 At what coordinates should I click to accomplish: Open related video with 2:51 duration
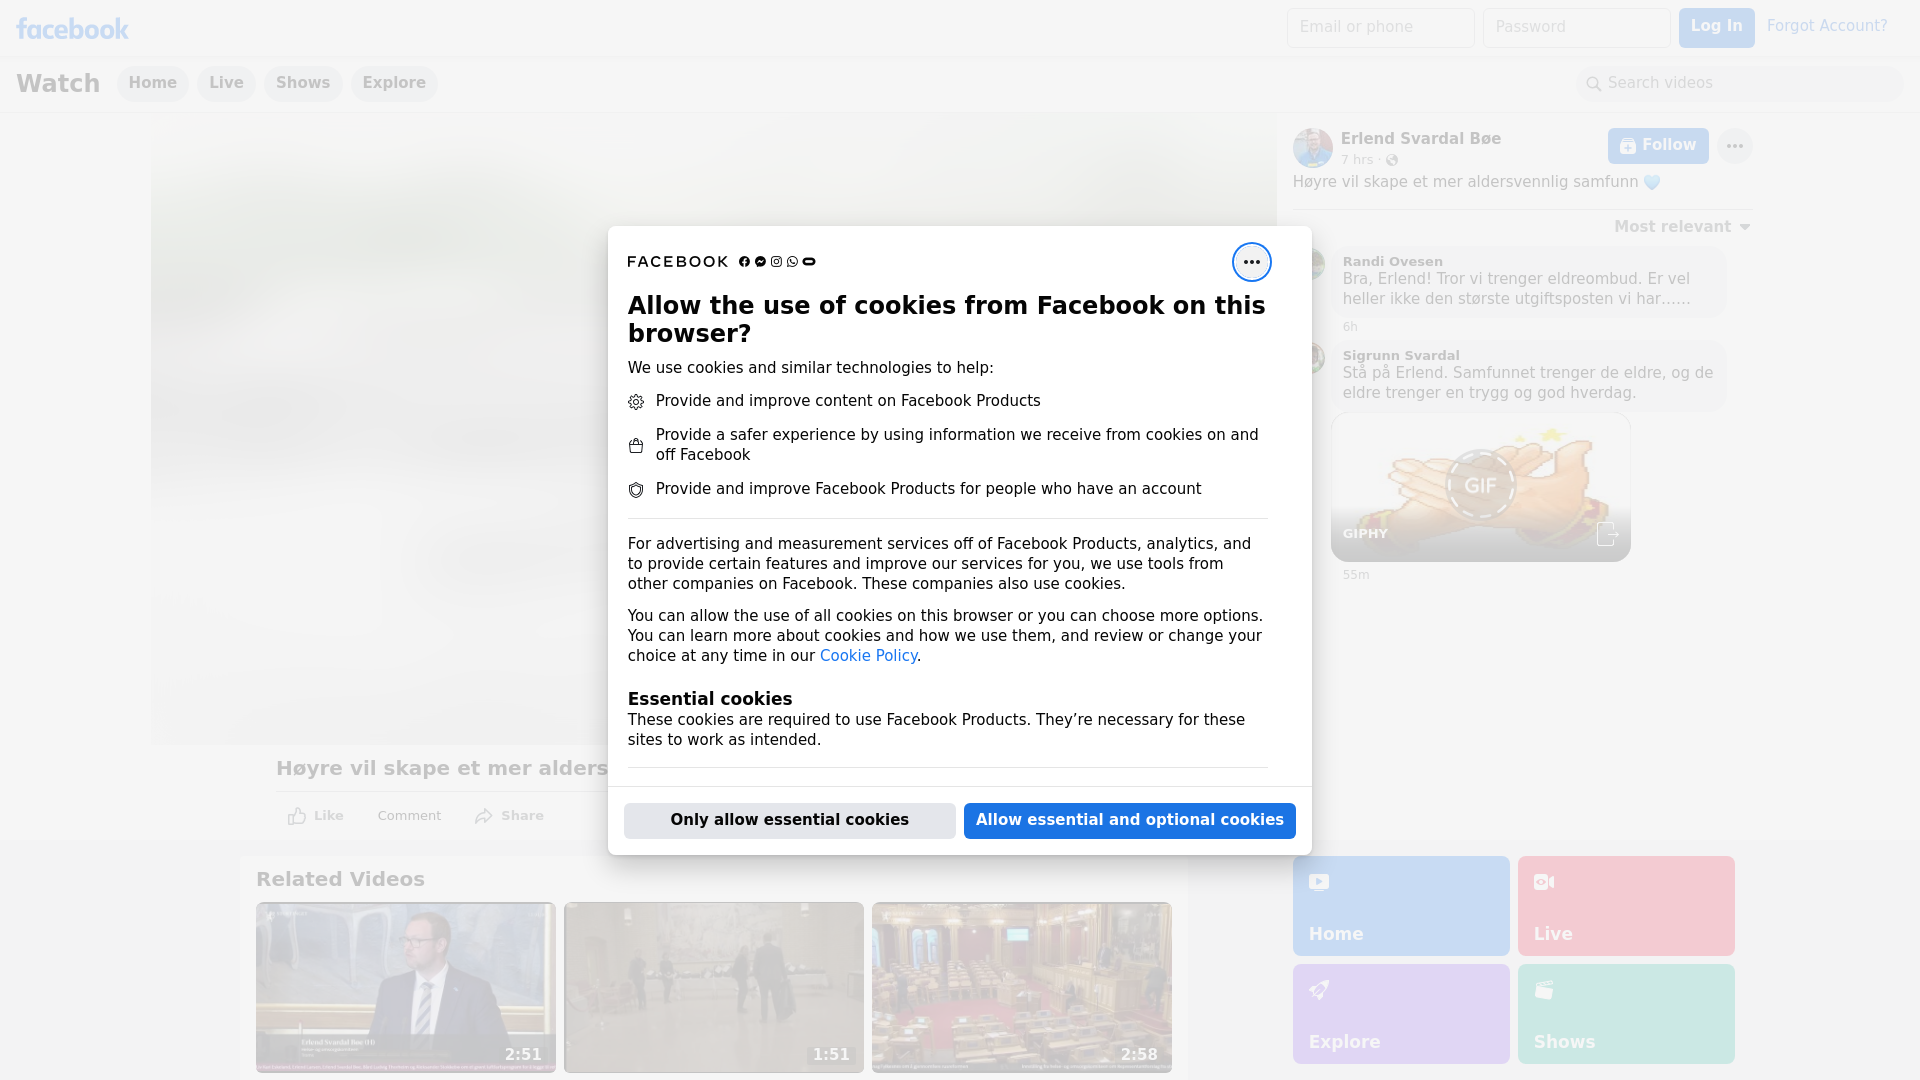tap(405, 987)
